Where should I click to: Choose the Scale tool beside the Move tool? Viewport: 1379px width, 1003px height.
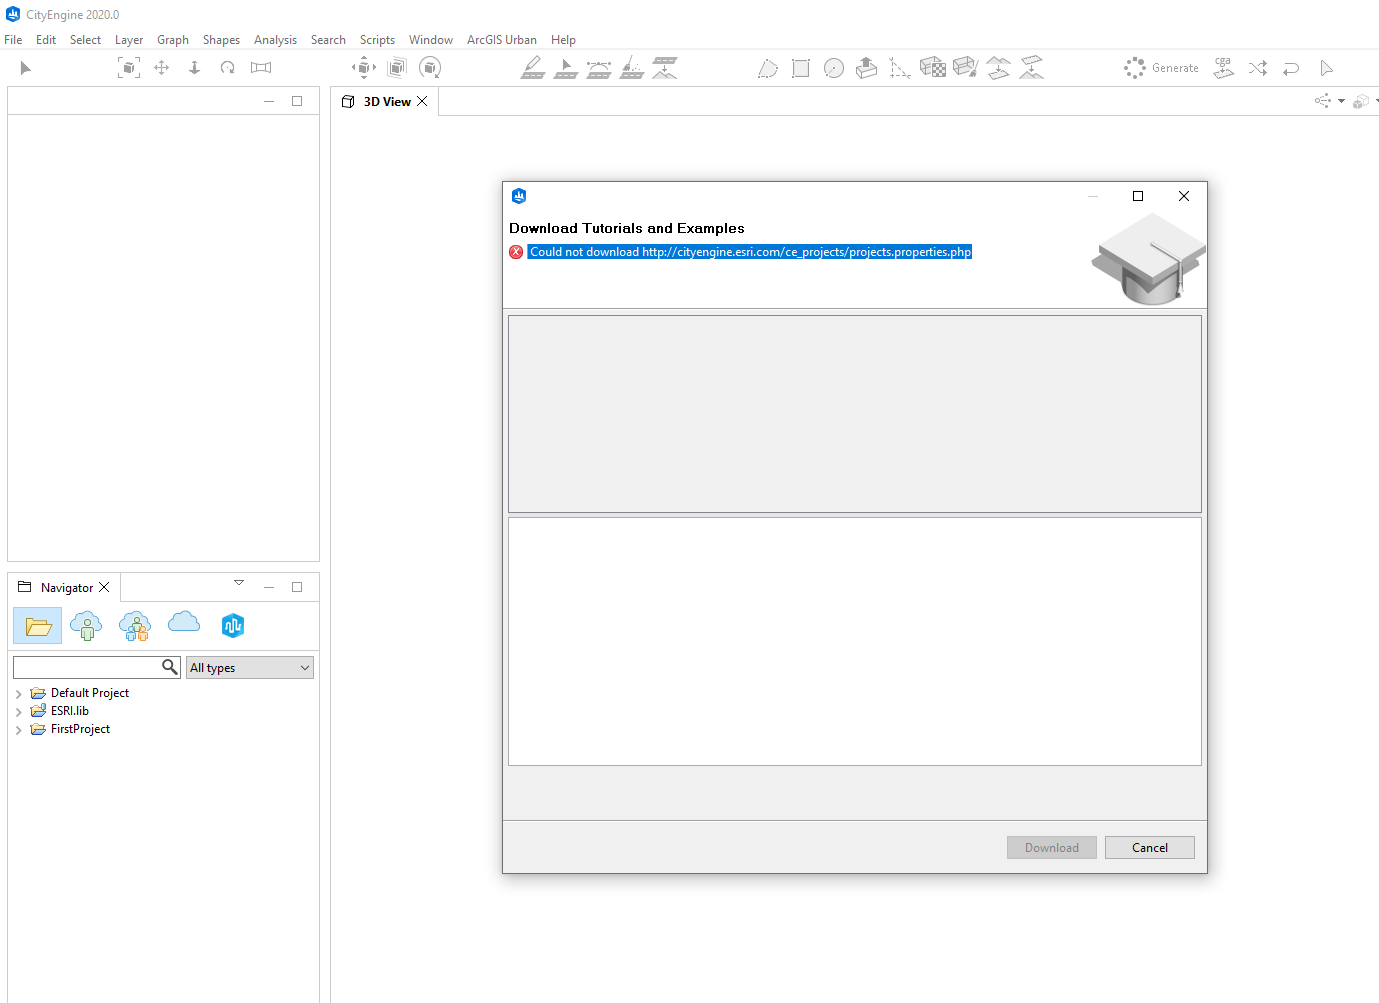click(x=195, y=68)
